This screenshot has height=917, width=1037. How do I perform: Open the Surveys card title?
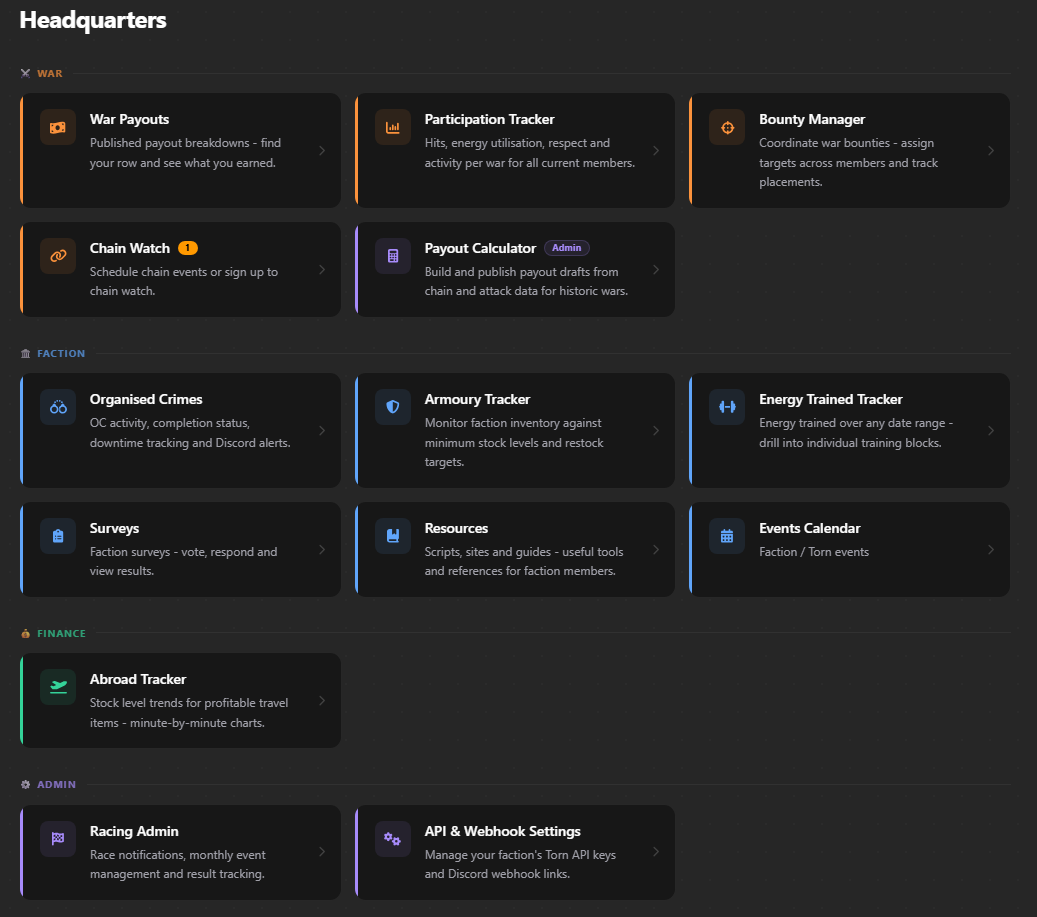point(114,528)
